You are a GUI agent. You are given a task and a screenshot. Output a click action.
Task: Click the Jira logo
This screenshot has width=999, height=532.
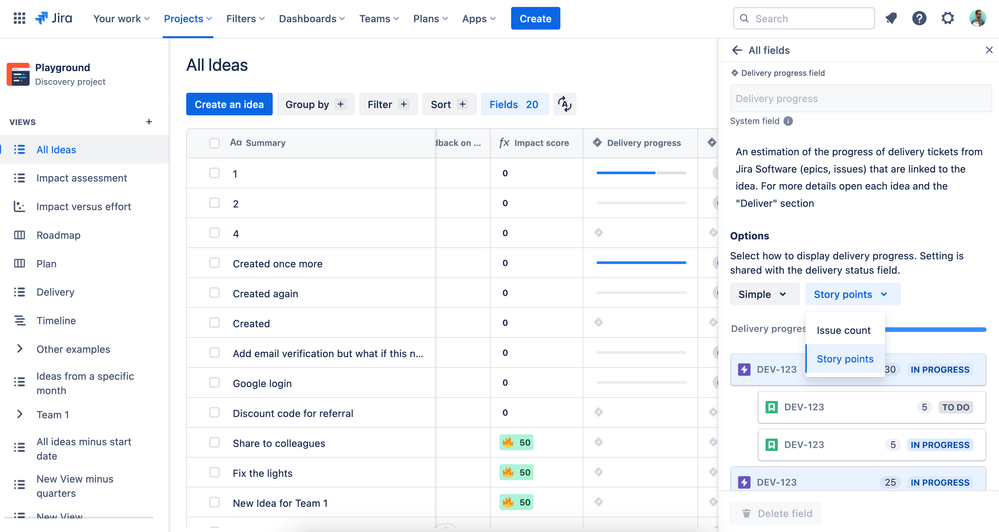click(54, 18)
